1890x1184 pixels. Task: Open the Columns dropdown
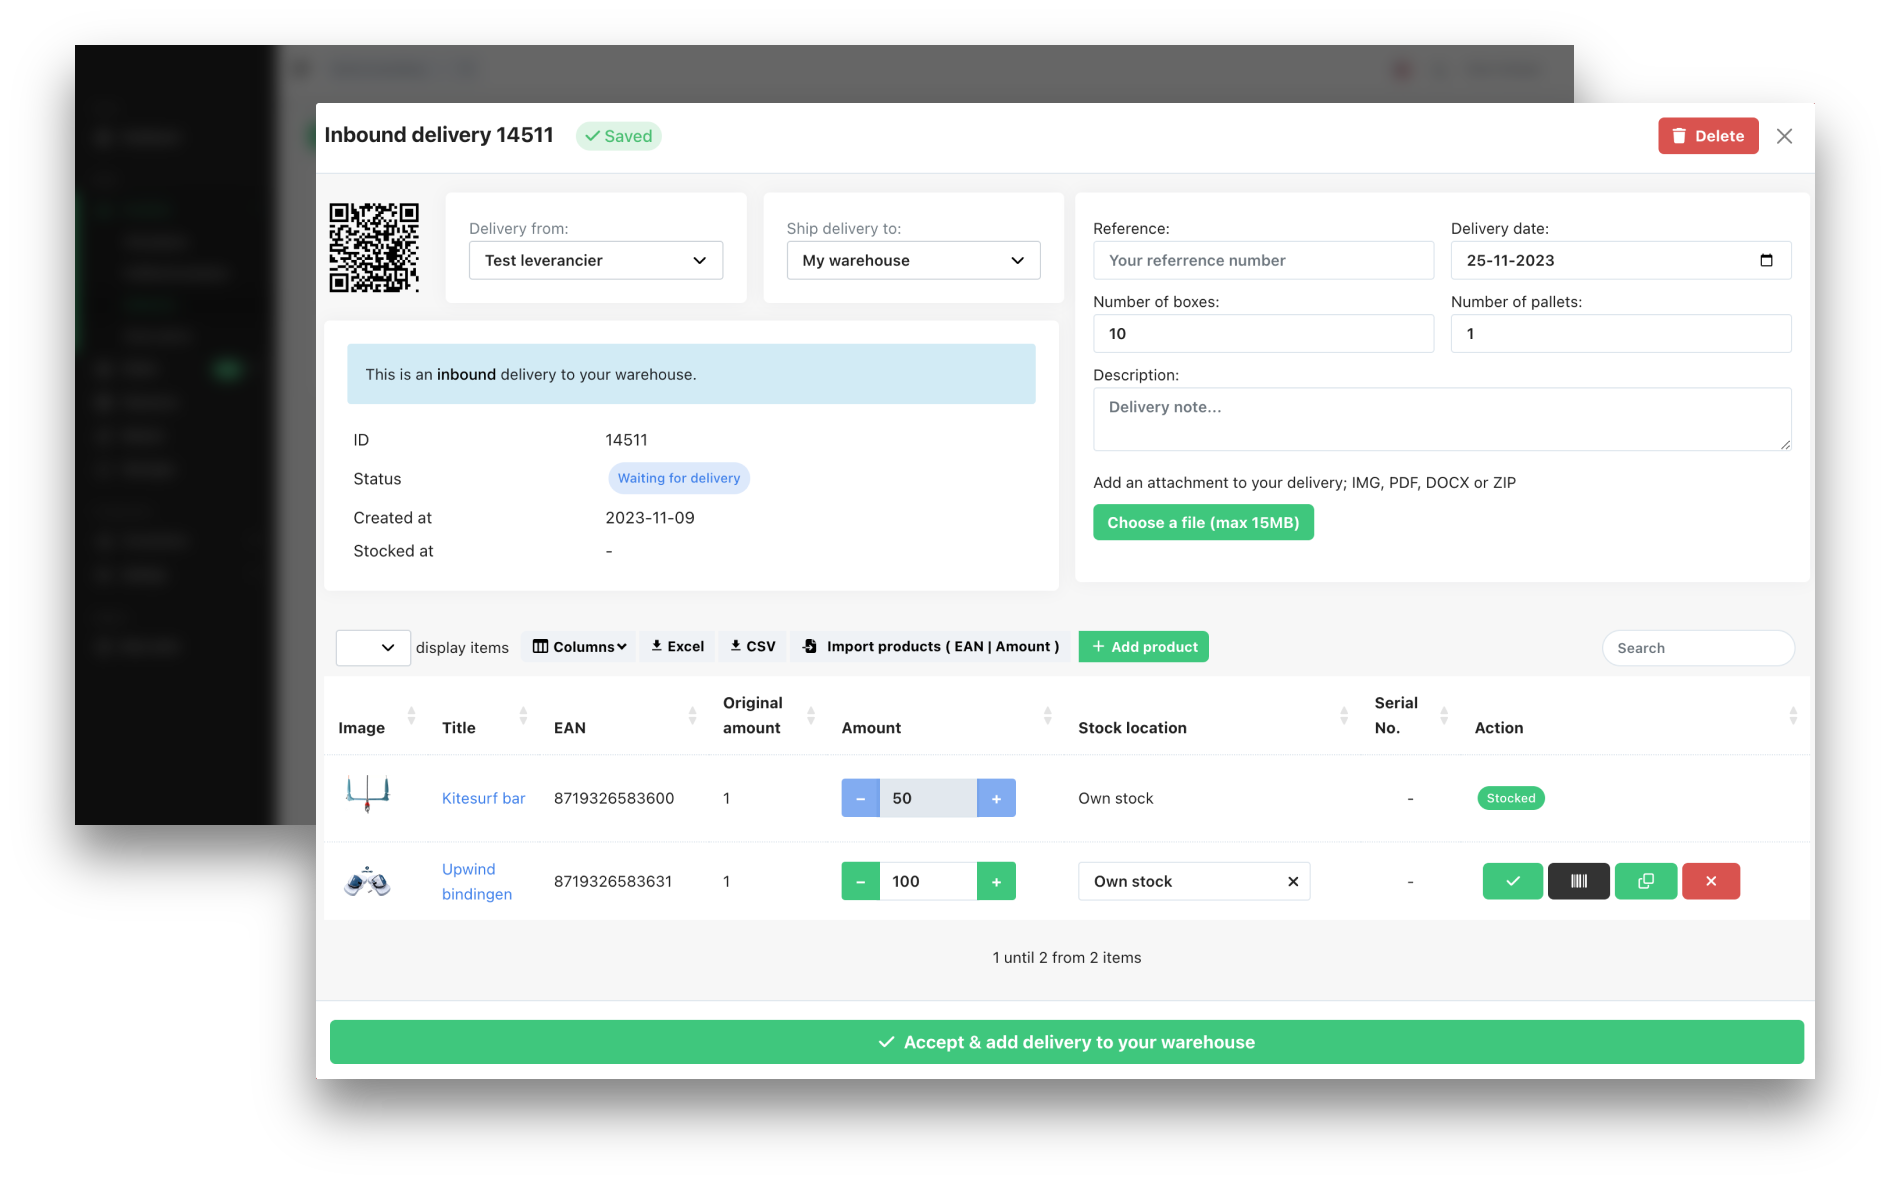(579, 646)
